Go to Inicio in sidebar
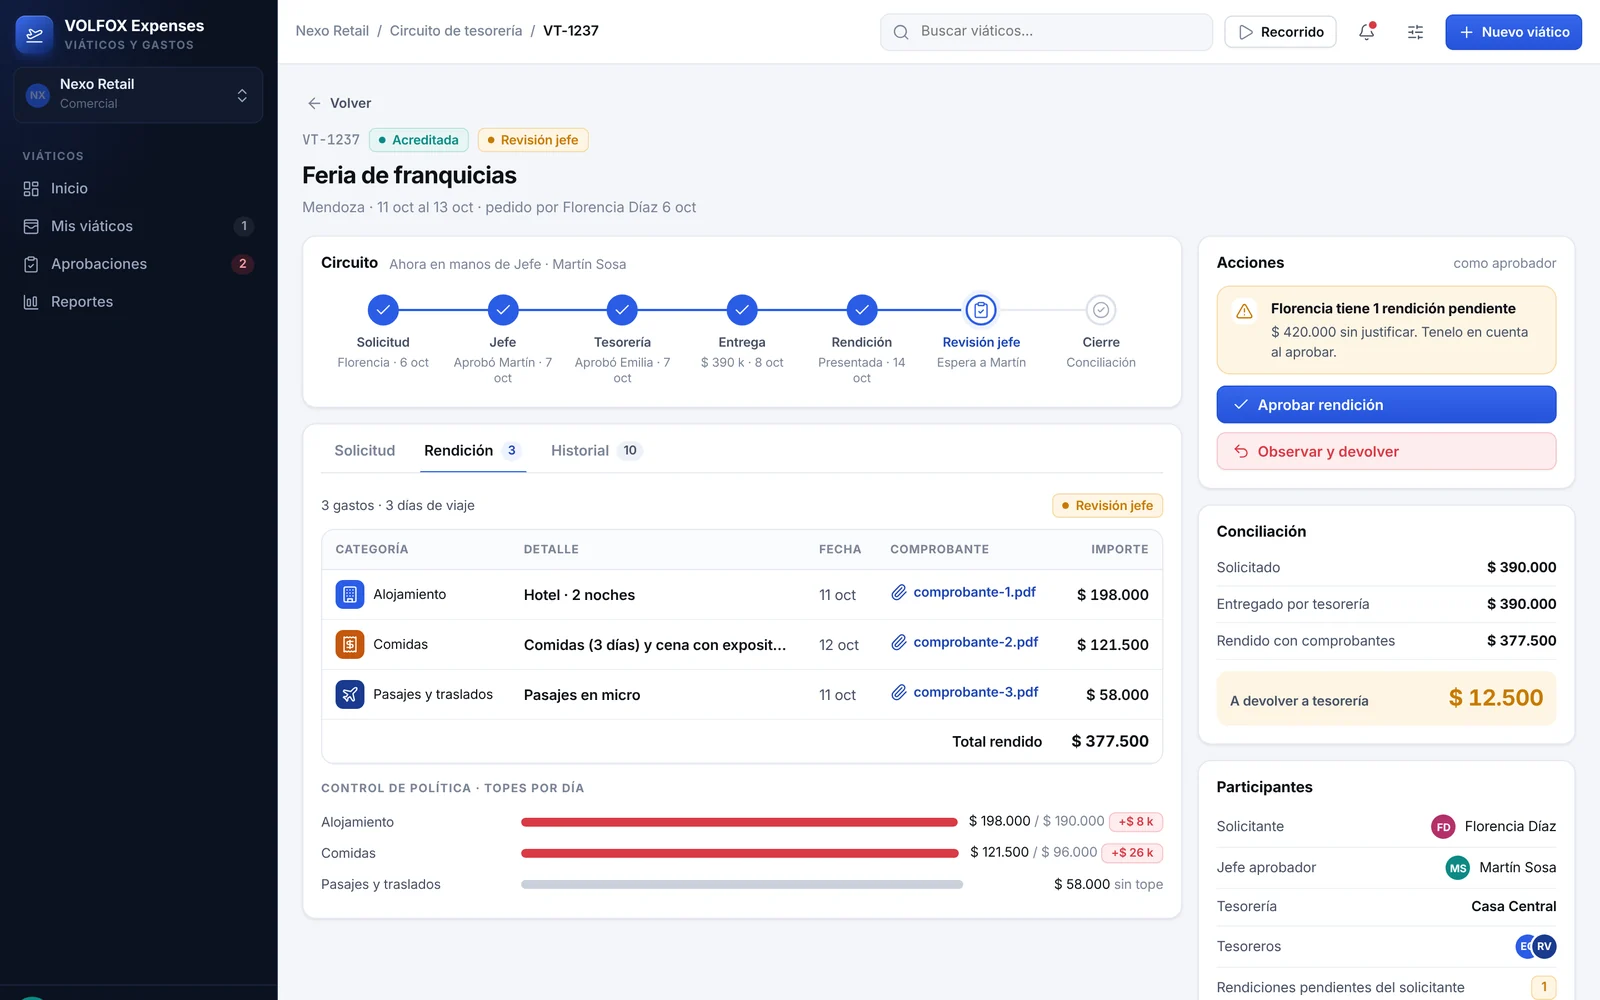Viewport: 1600px width, 1000px height. [138, 188]
